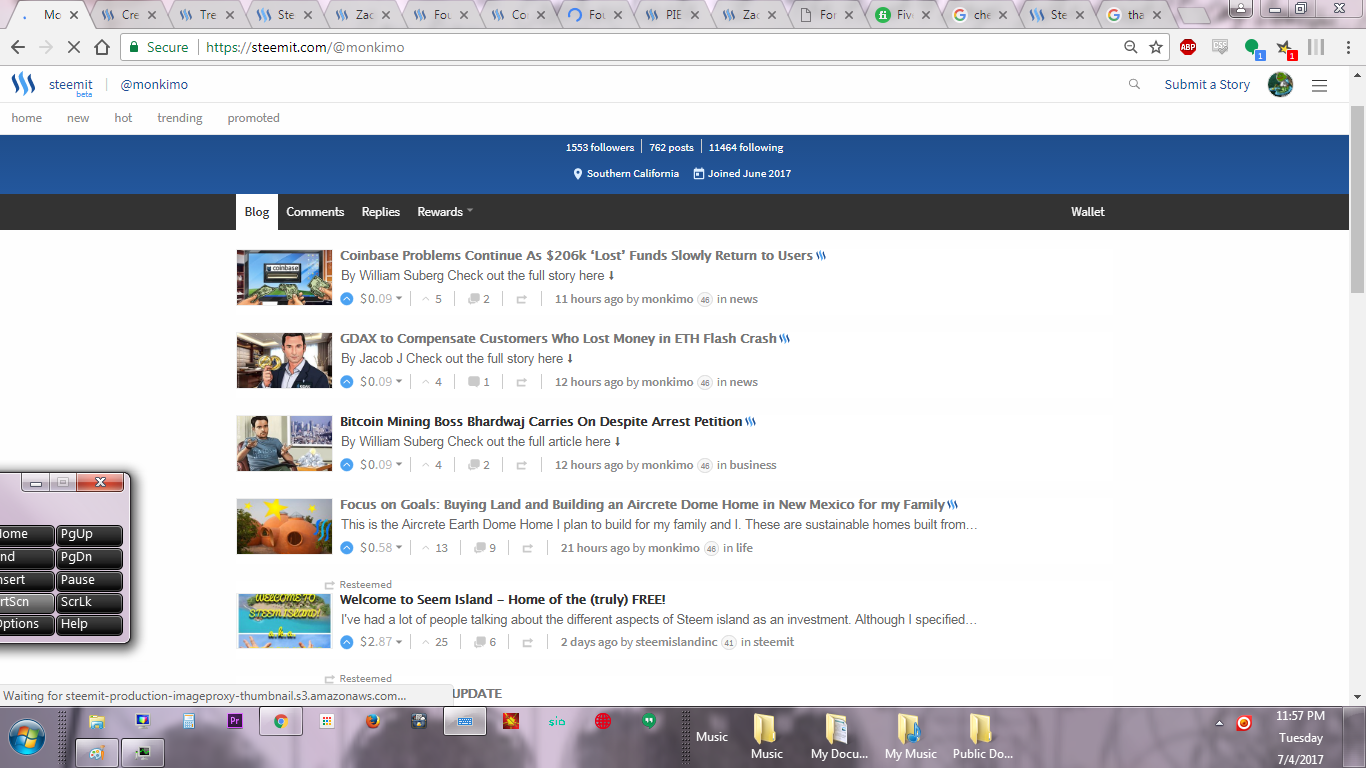Open the steemislandinc author profile

(x=676, y=642)
